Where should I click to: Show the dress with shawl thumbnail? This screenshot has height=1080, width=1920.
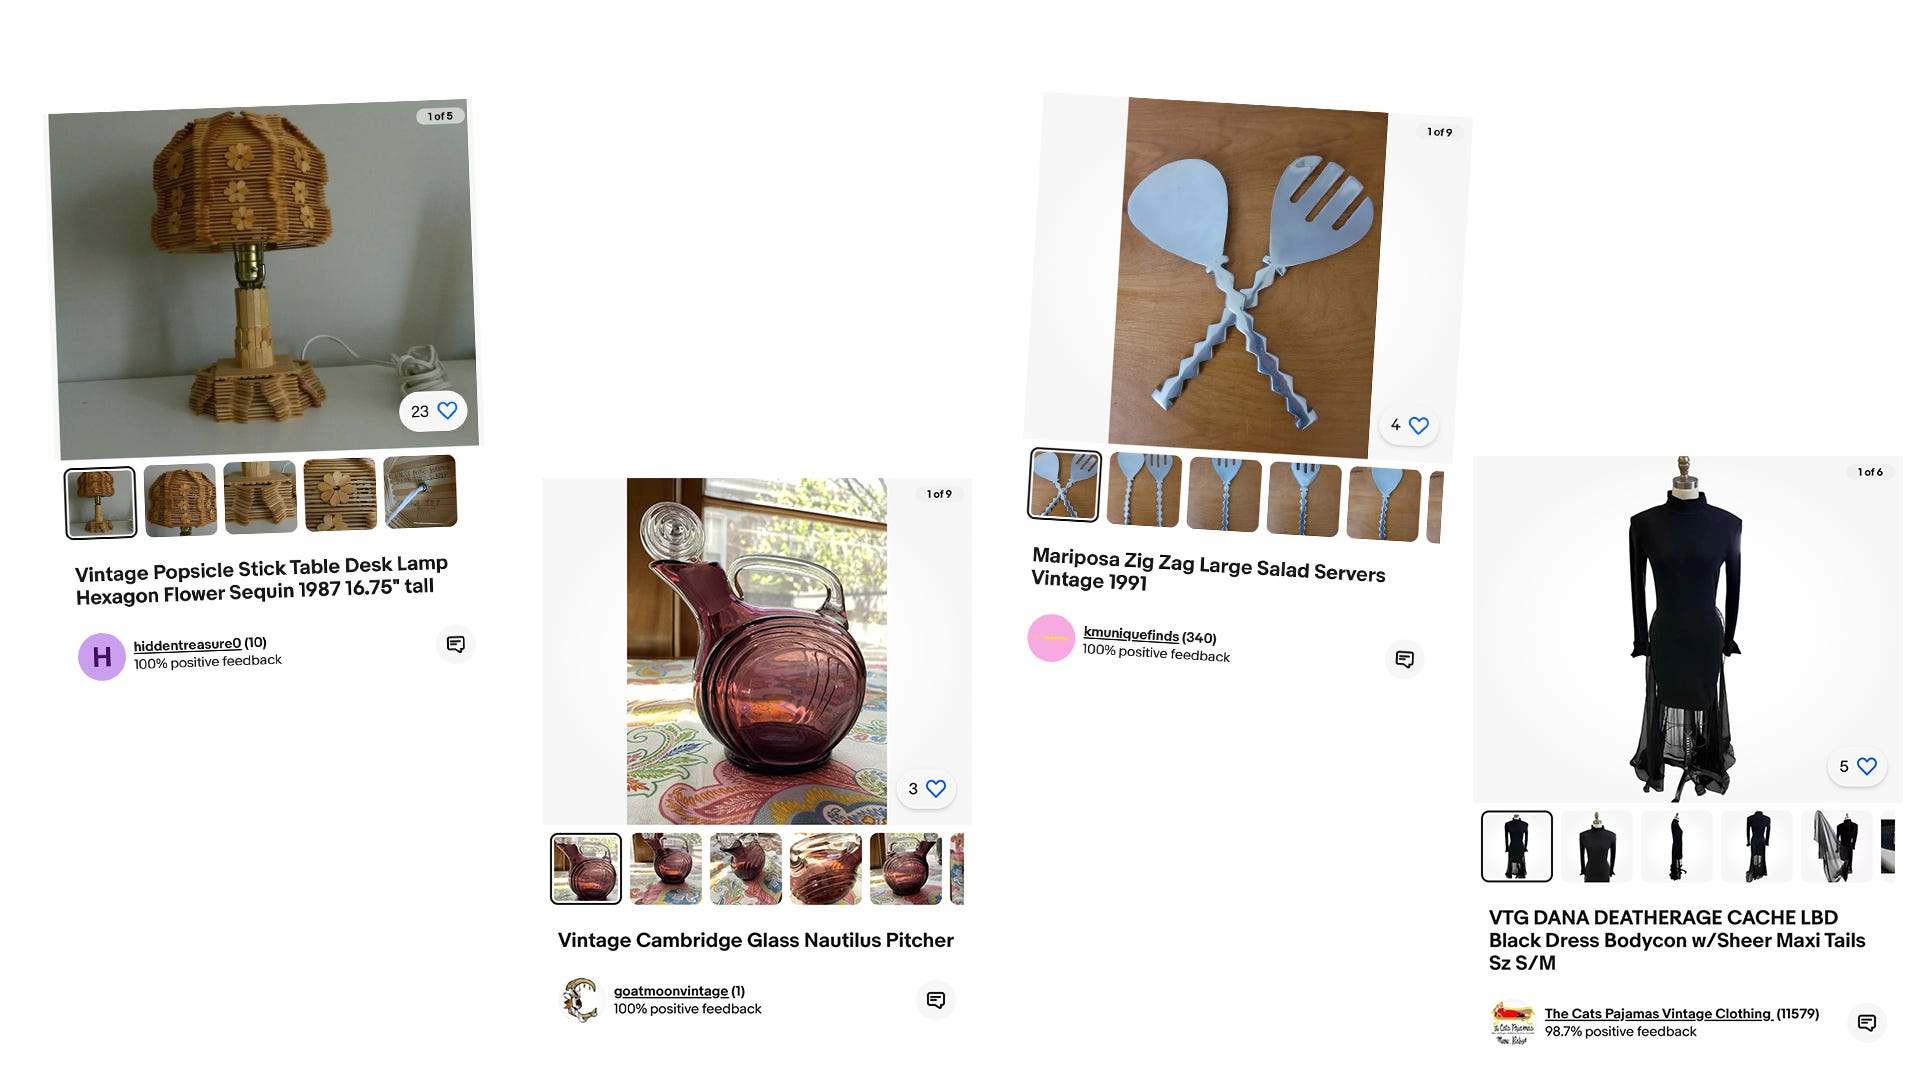1837,846
